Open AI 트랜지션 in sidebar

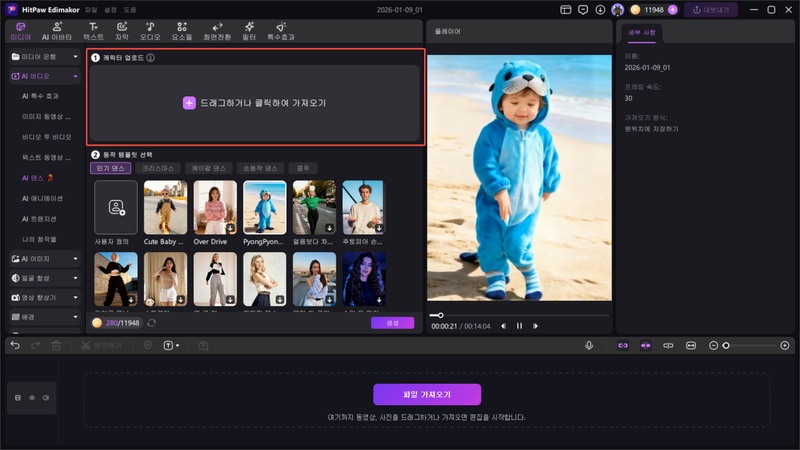point(39,219)
